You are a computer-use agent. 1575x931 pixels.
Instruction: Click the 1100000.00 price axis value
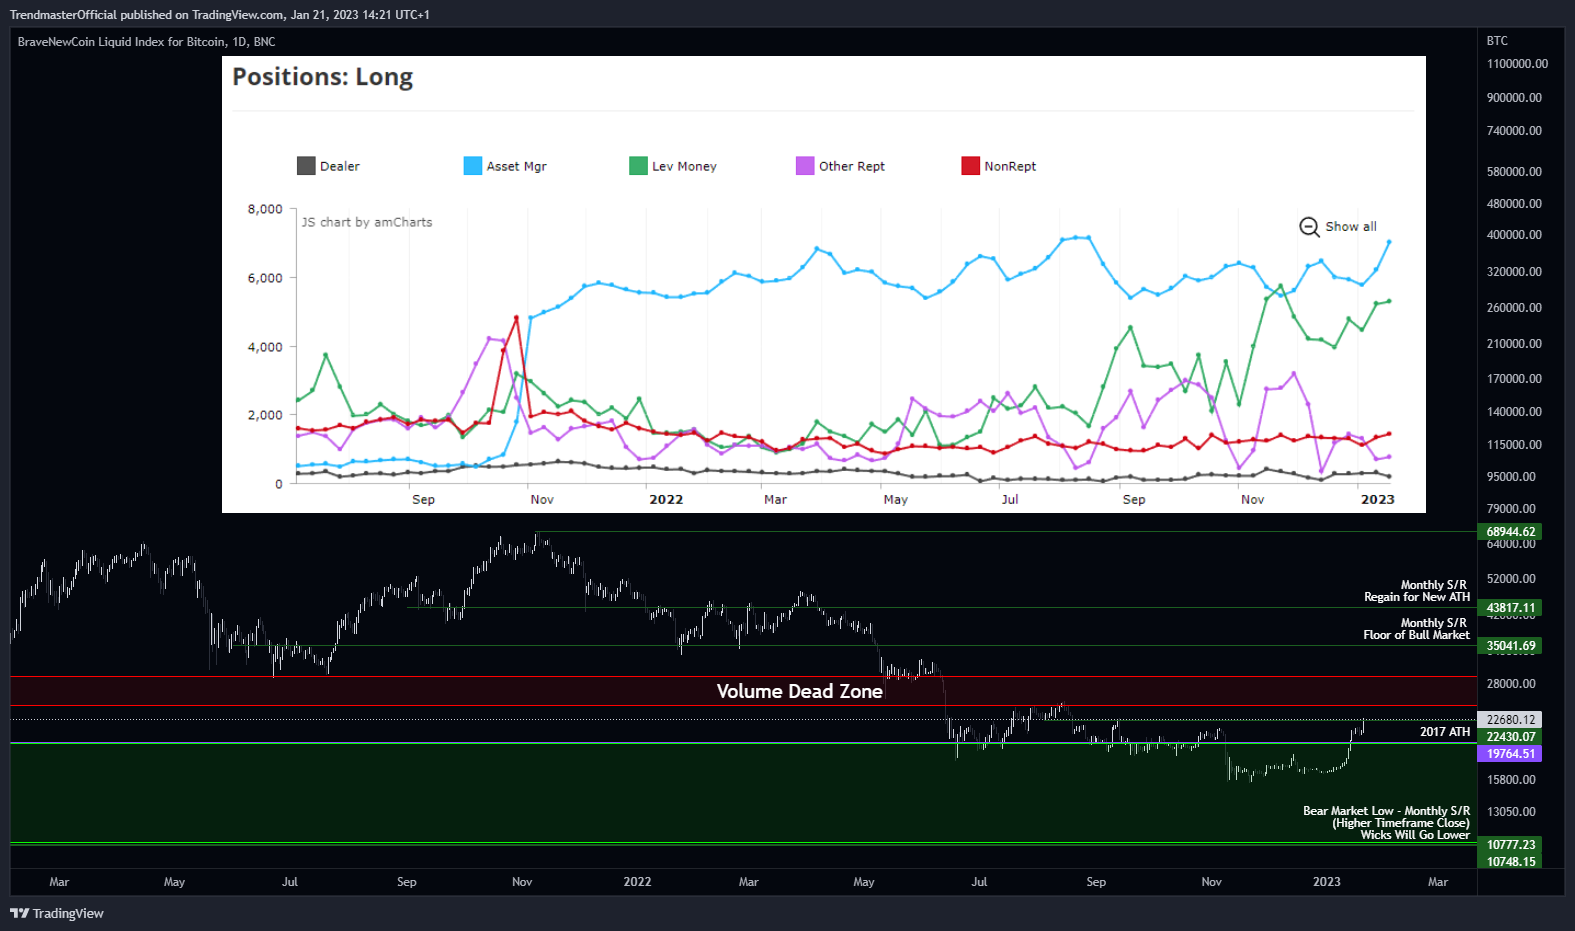(1517, 64)
